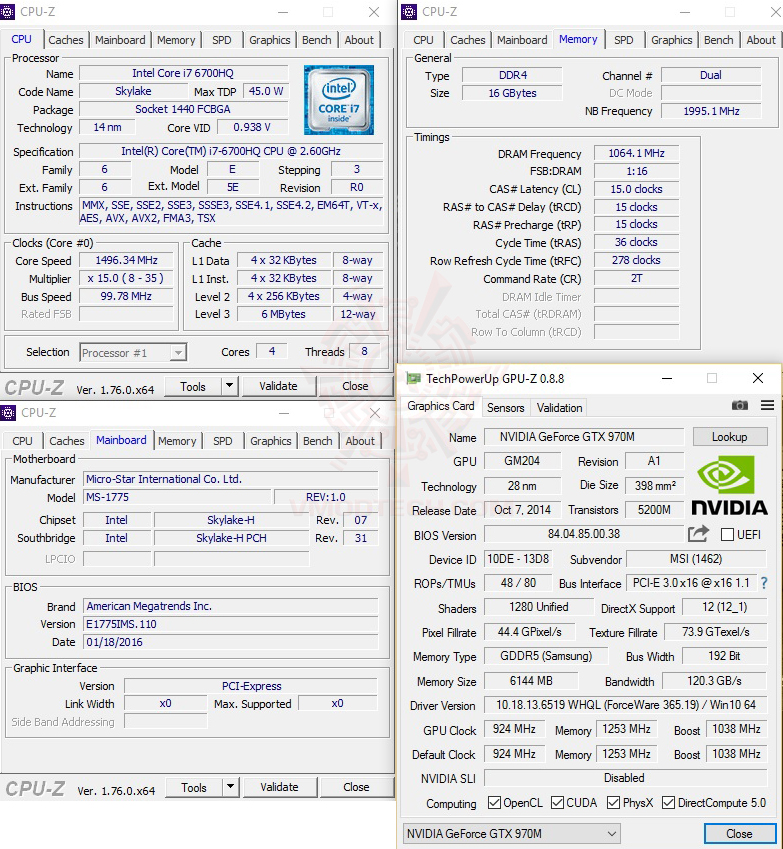The width and height of the screenshot is (783, 849).
Task: Click BIOS version E1775IMS.110
Action: (x=231, y=624)
